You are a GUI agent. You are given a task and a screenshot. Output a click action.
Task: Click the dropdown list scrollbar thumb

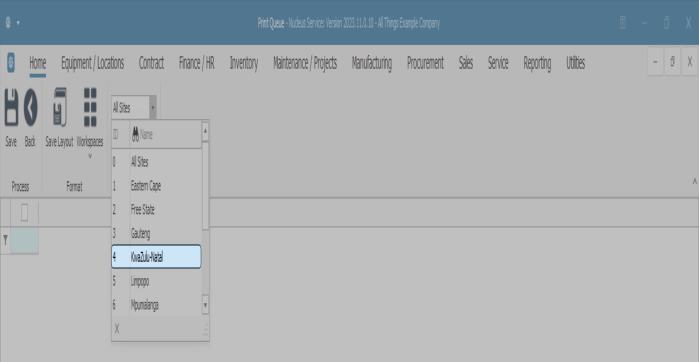(206, 186)
